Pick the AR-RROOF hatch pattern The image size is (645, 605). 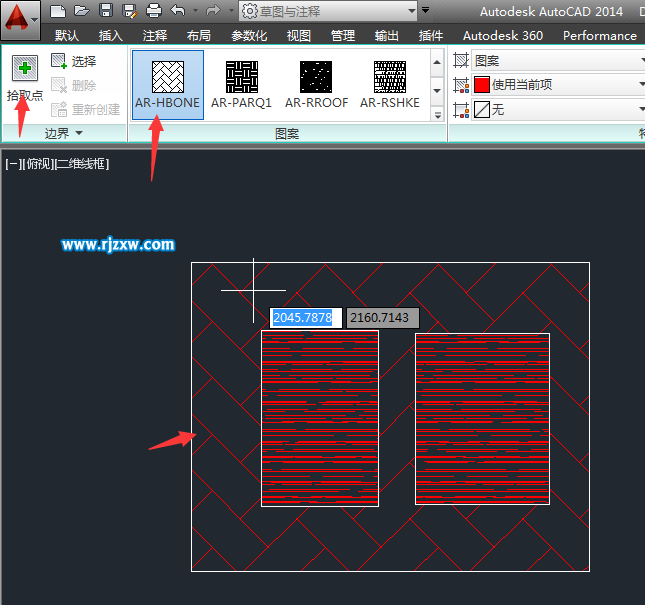pyautogui.click(x=315, y=84)
